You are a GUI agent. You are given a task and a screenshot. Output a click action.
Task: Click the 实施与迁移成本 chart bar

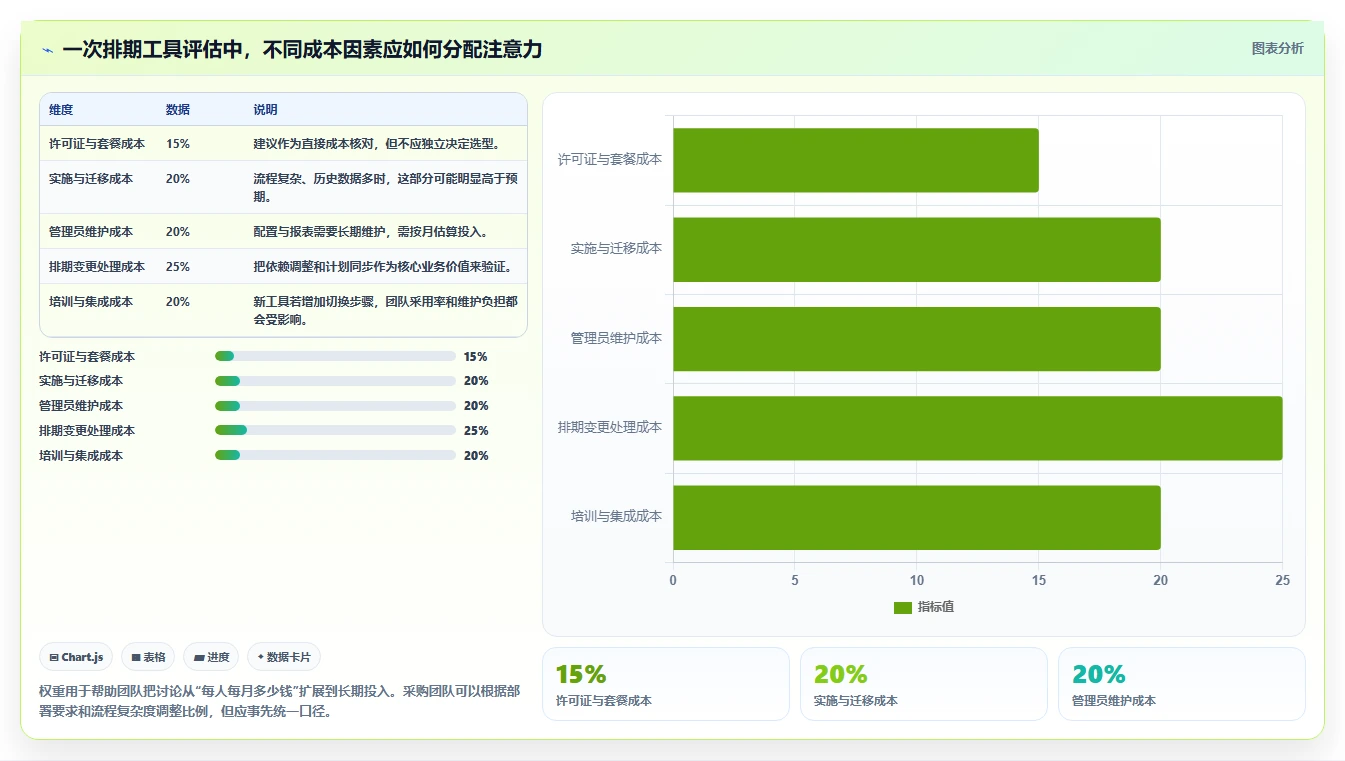click(917, 249)
